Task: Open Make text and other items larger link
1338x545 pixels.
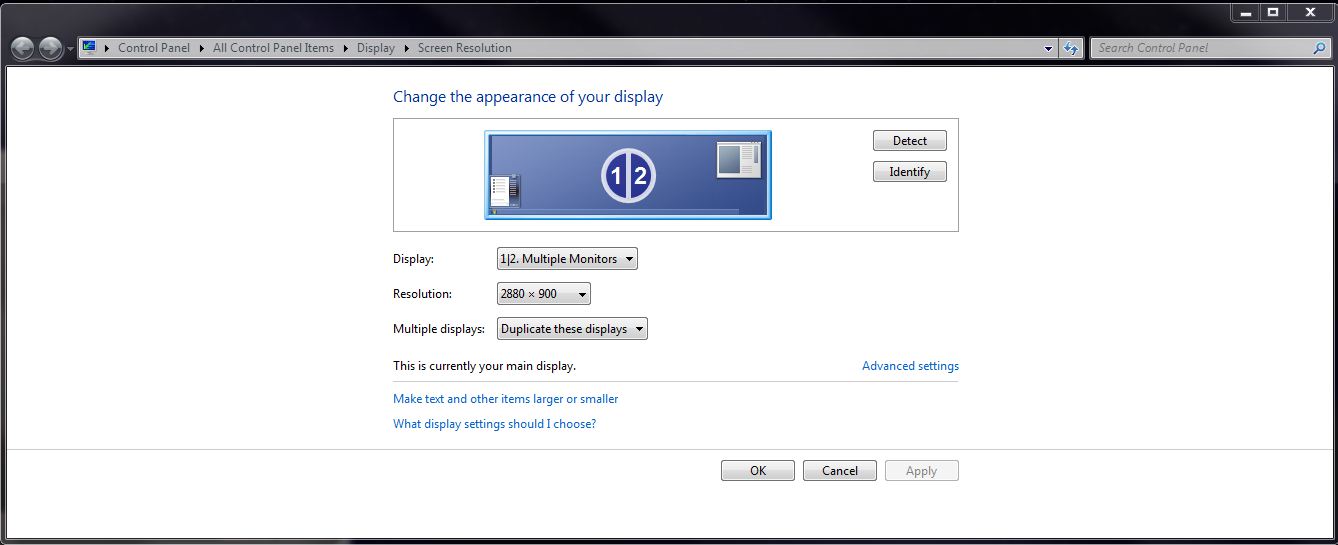Action: [506, 399]
